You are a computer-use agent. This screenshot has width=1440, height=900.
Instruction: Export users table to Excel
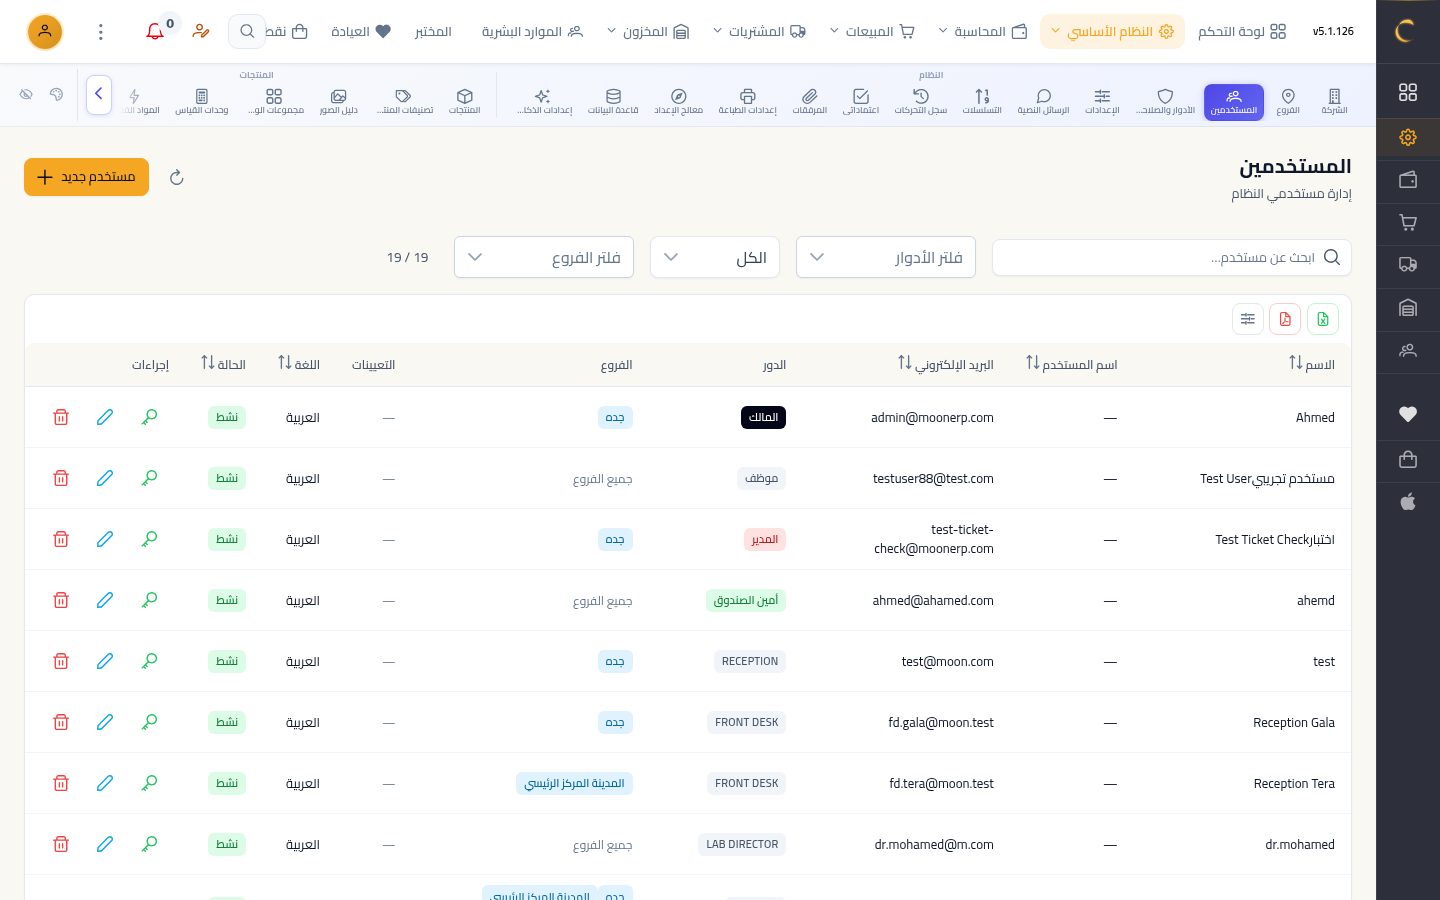[1323, 319]
